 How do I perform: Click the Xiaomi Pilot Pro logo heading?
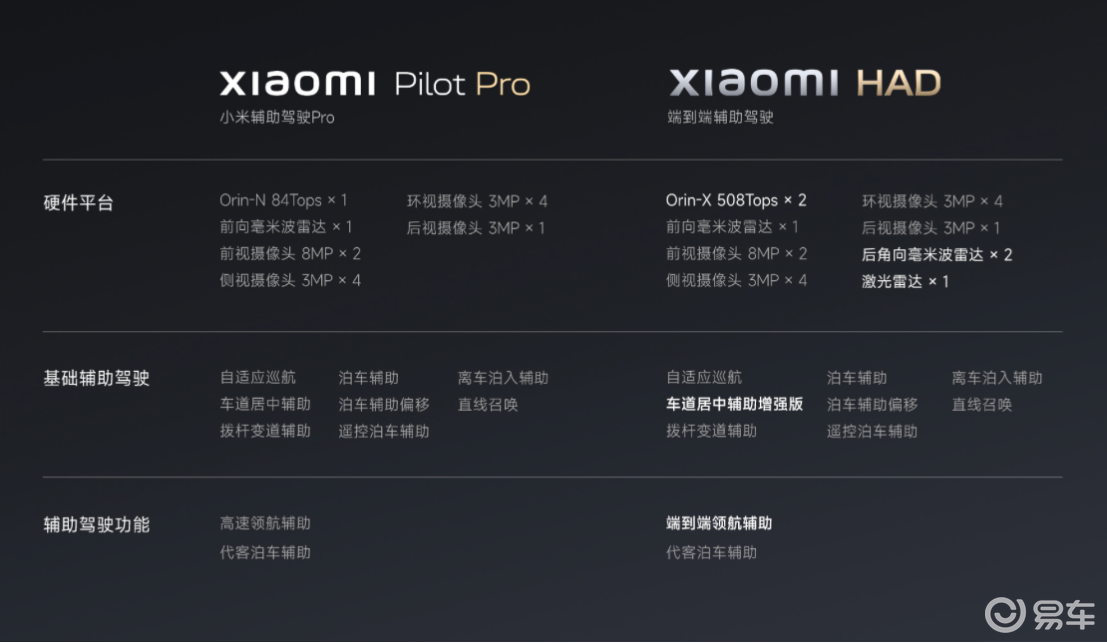click(x=374, y=83)
